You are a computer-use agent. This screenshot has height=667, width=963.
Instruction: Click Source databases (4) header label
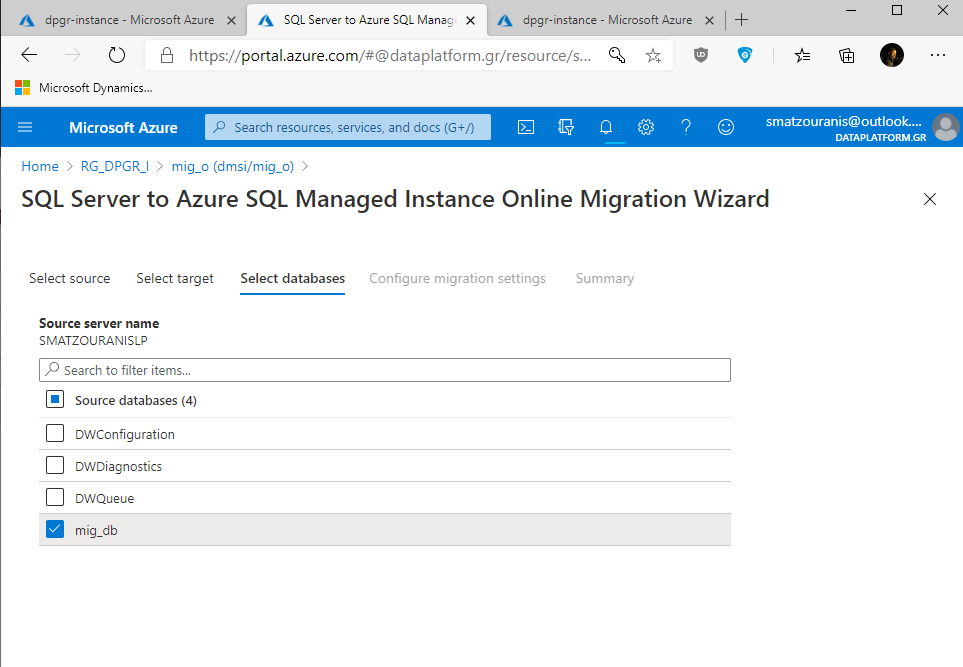[136, 400]
